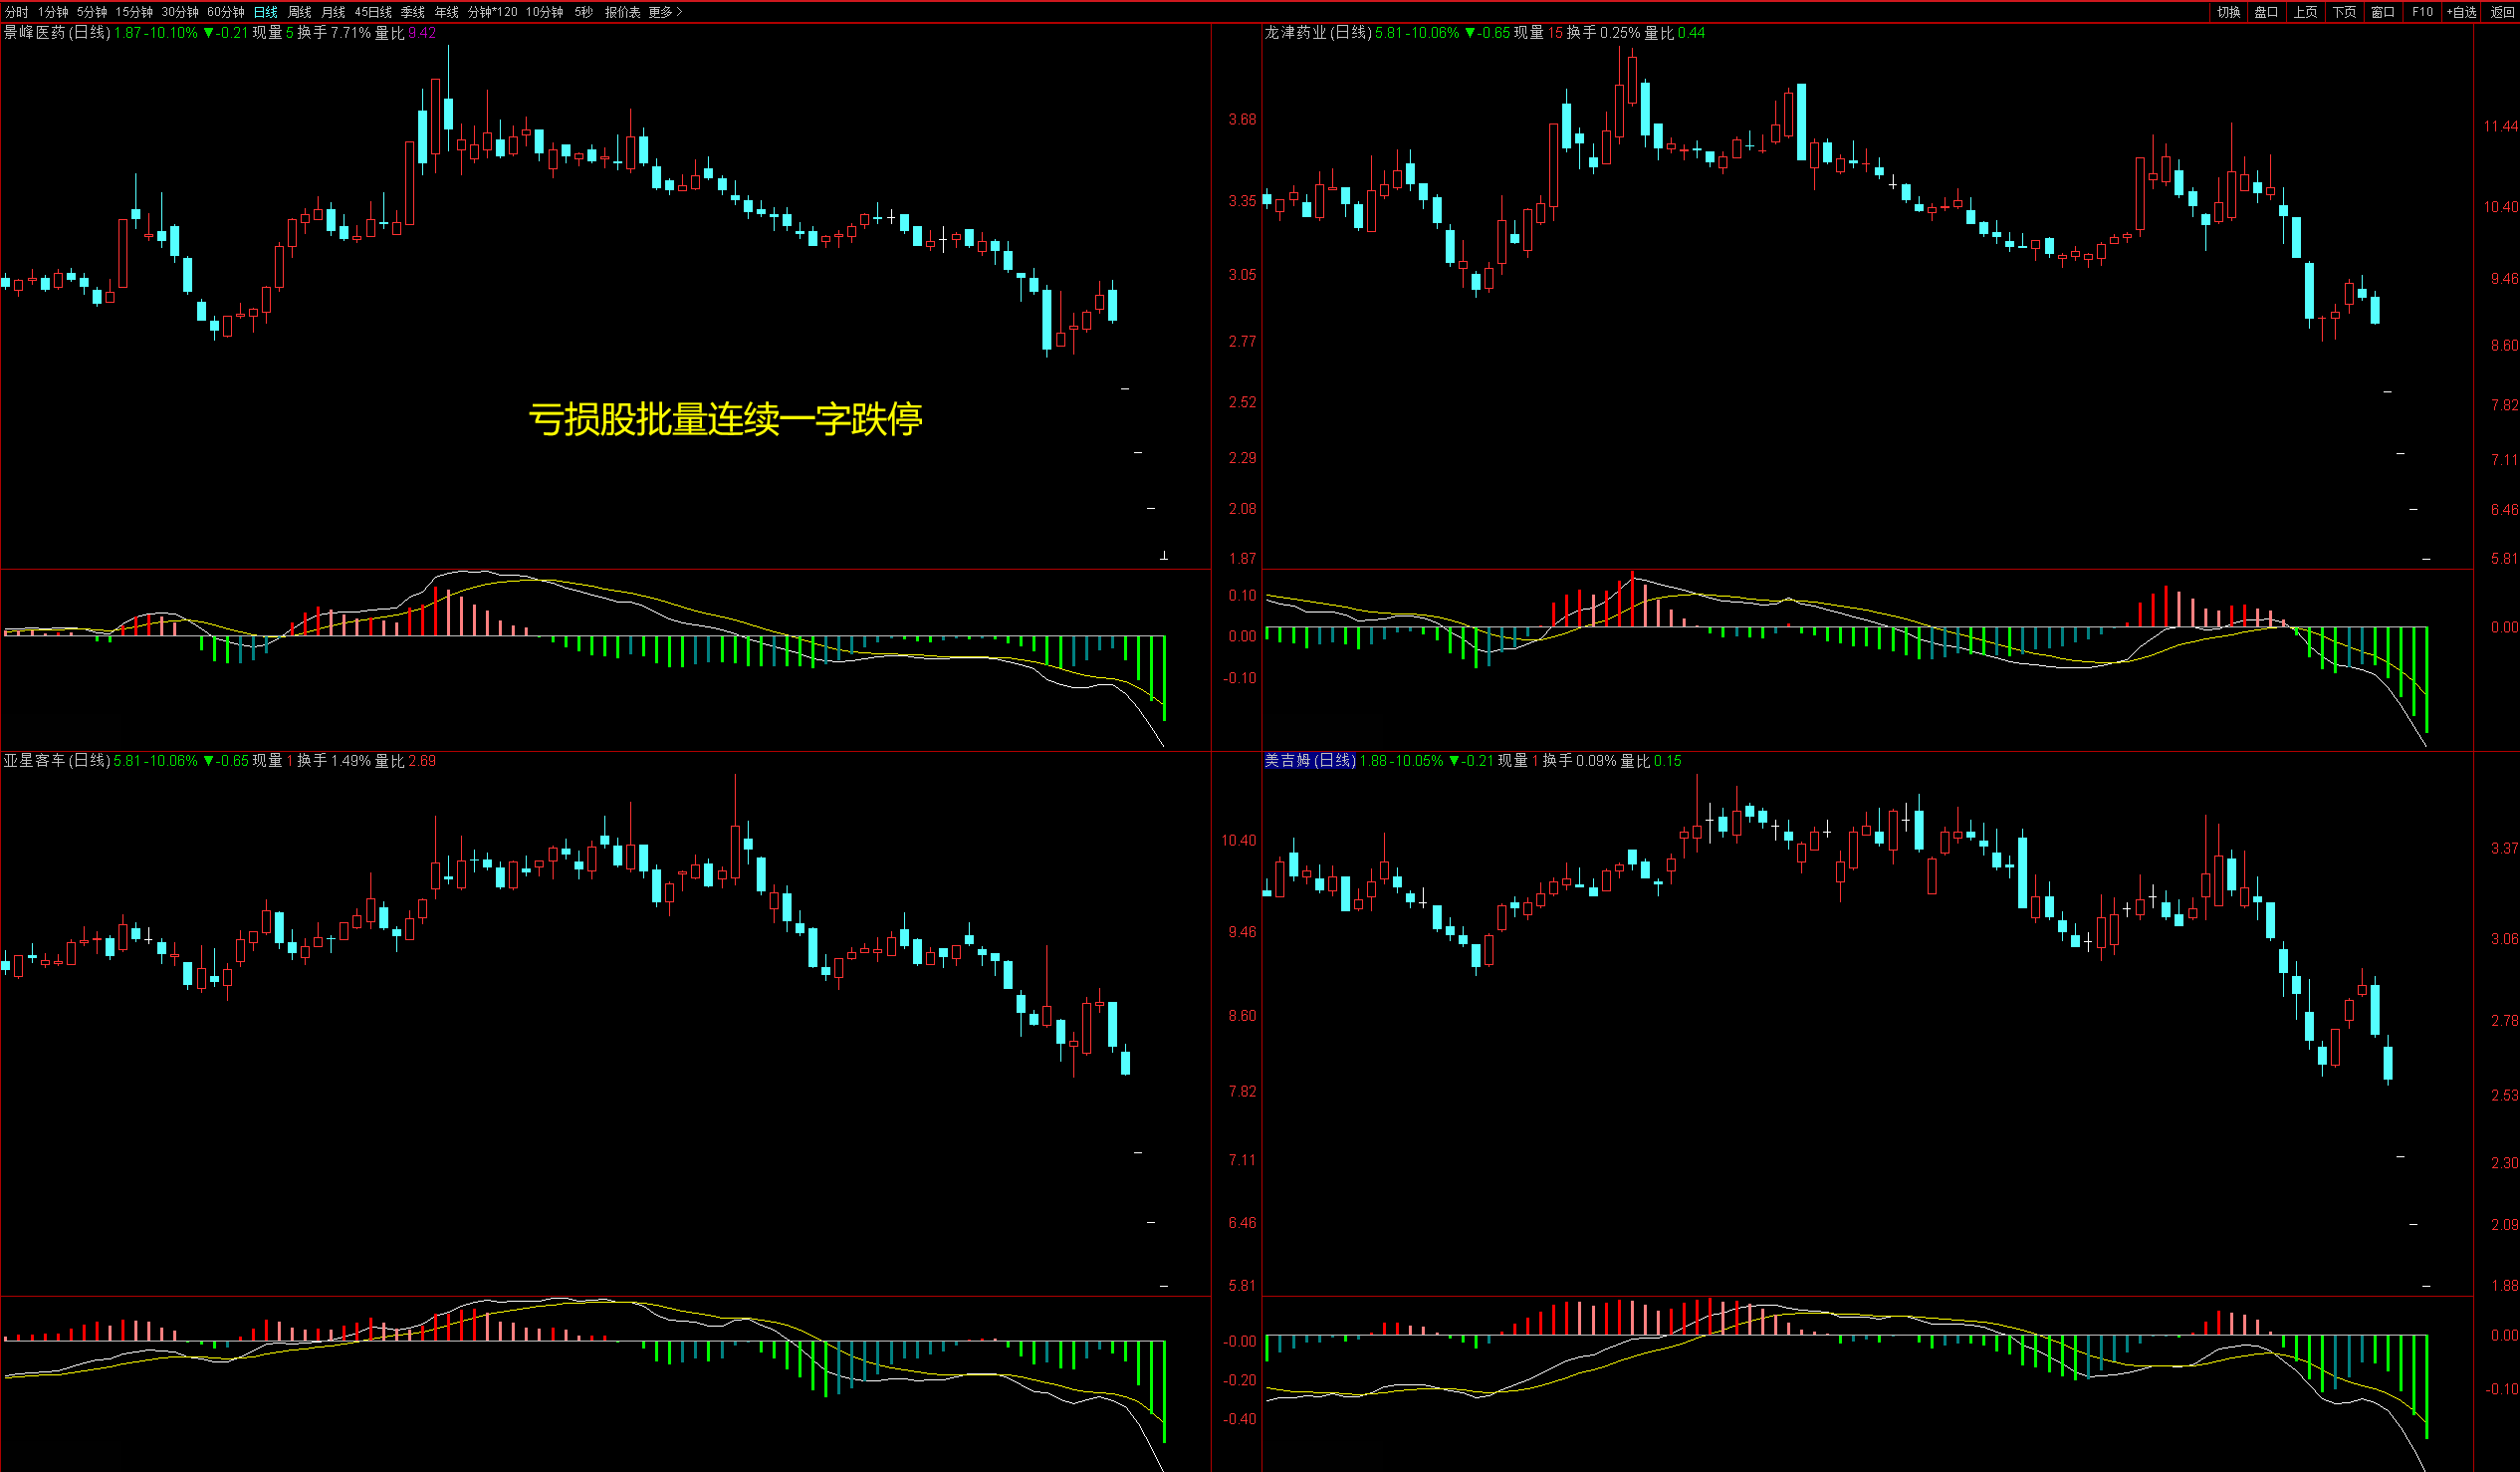Switch to 月线 monthly chart
Screen dimensions: 2520x1472
tap(333, 12)
